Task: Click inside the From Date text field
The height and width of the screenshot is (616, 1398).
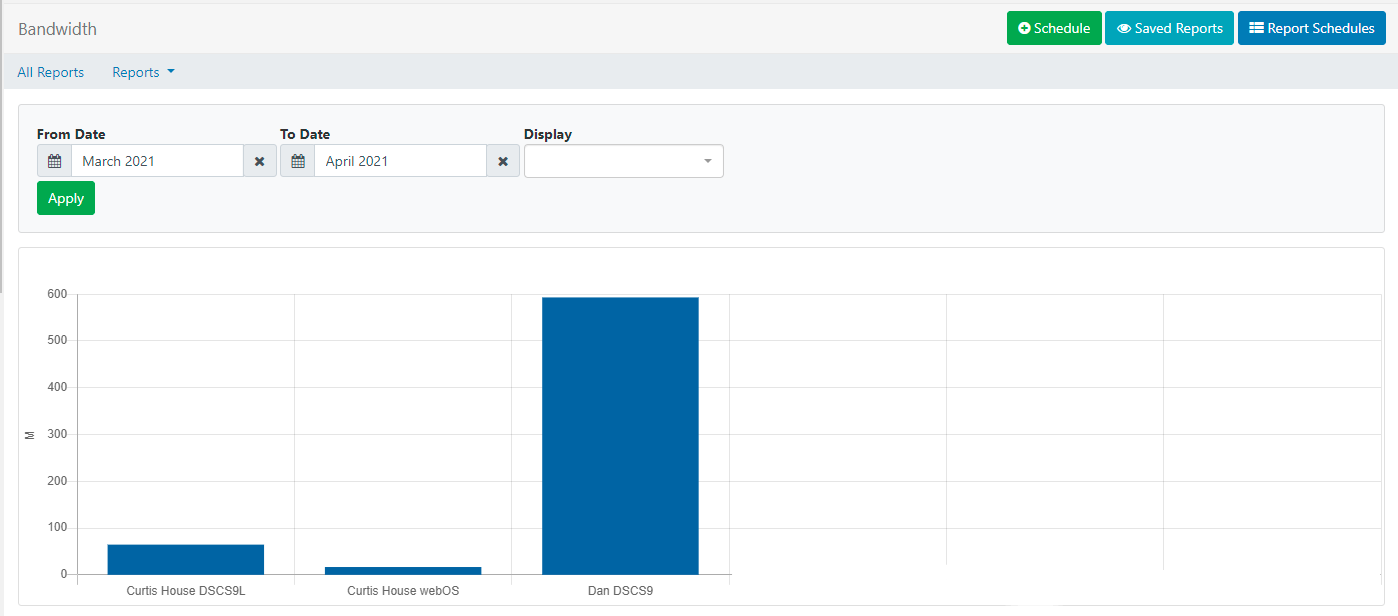Action: [157, 161]
